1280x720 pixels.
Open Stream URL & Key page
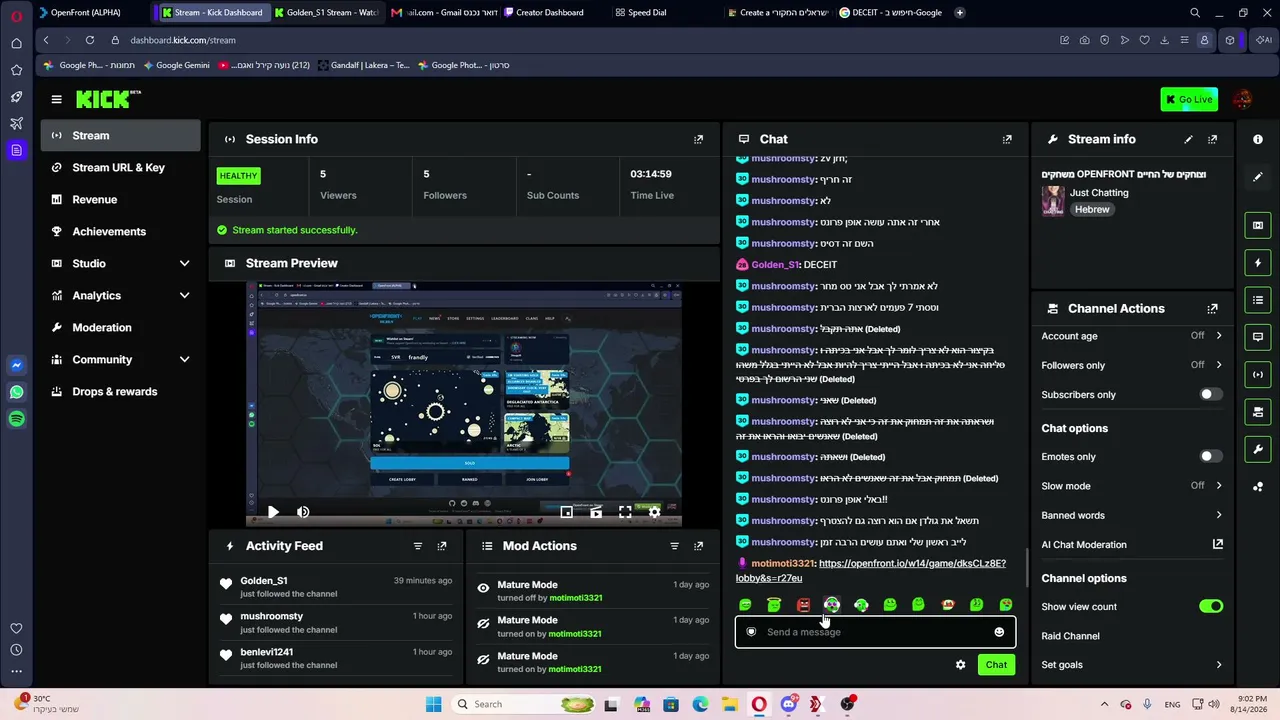click(x=121, y=167)
